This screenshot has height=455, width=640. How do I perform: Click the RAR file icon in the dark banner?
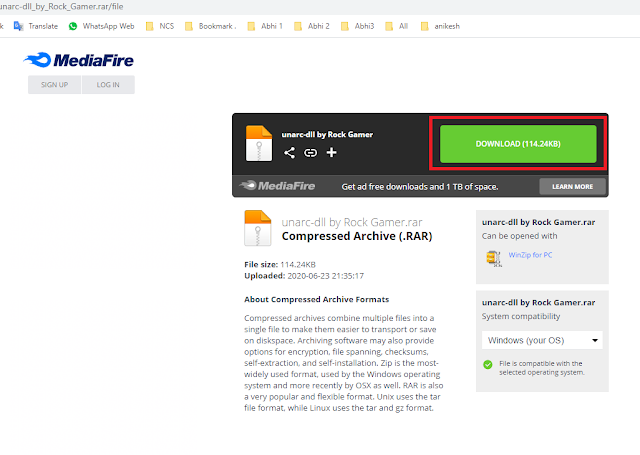pos(259,143)
